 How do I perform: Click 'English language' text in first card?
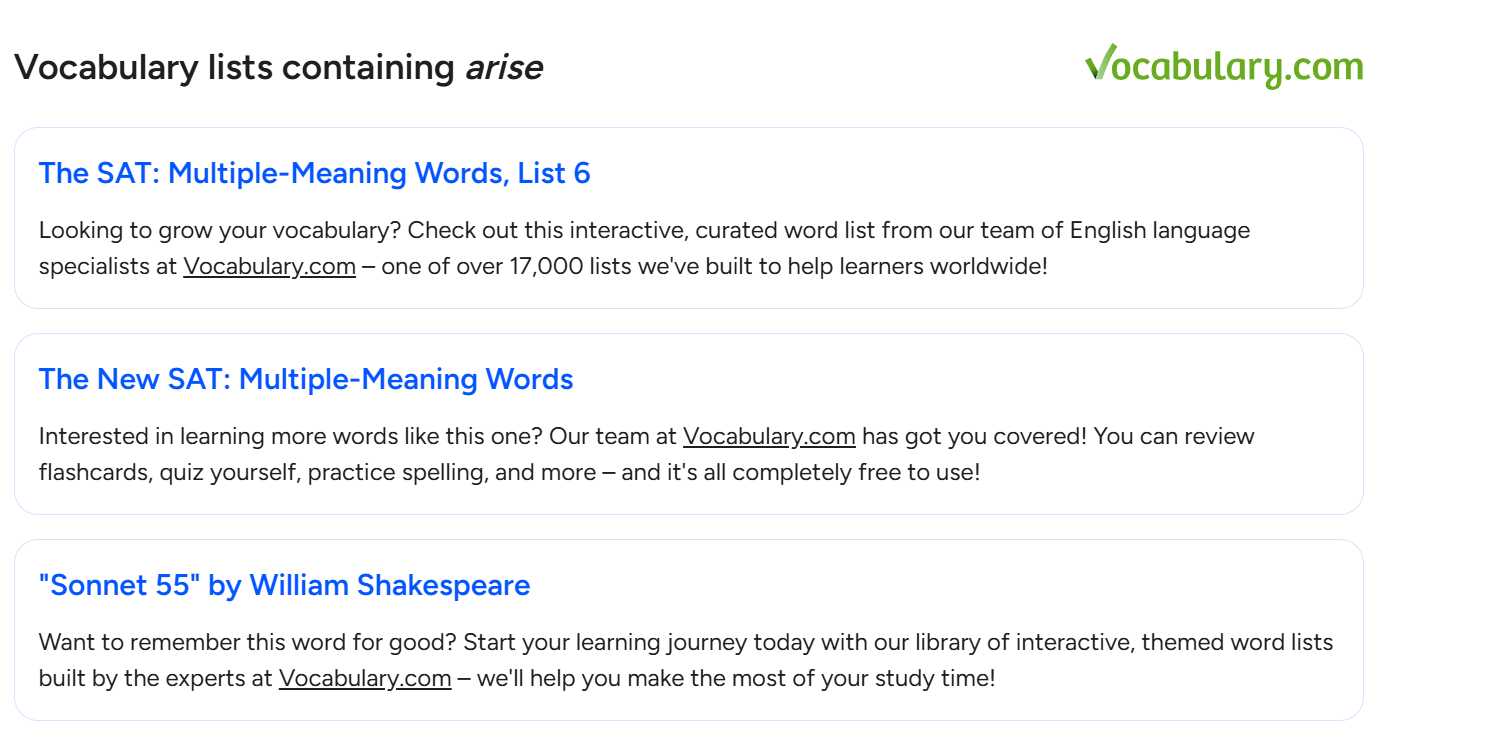(x=1160, y=231)
